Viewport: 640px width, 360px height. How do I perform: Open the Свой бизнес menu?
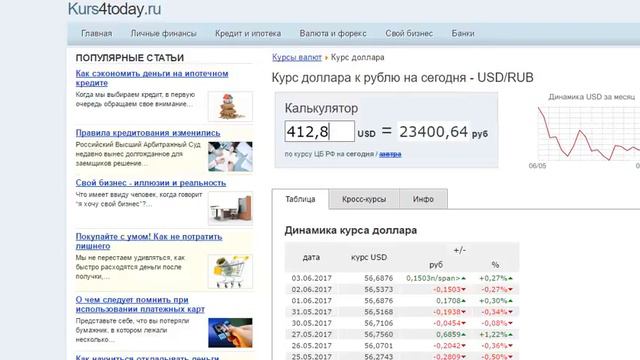[x=409, y=33]
